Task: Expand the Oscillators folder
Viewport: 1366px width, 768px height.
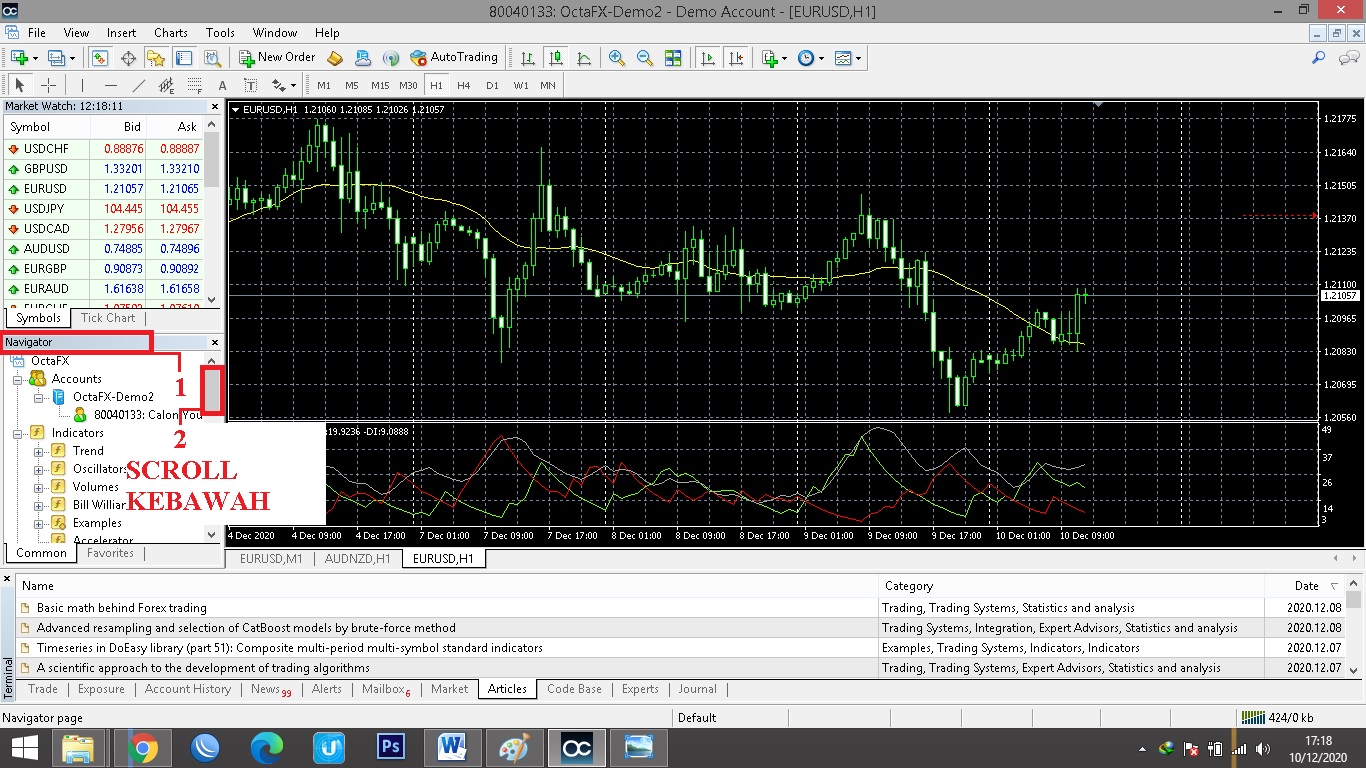Action: pyautogui.click(x=40, y=469)
